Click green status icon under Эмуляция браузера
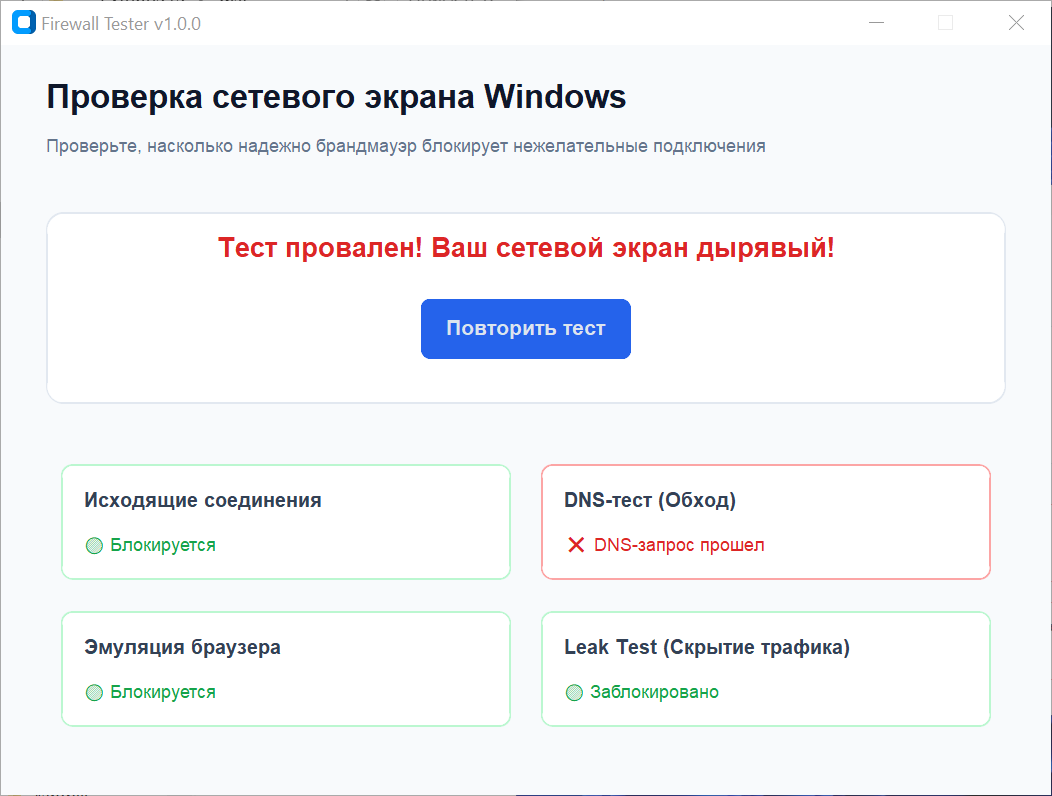This screenshot has height=796, width=1052. coord(94,693)
